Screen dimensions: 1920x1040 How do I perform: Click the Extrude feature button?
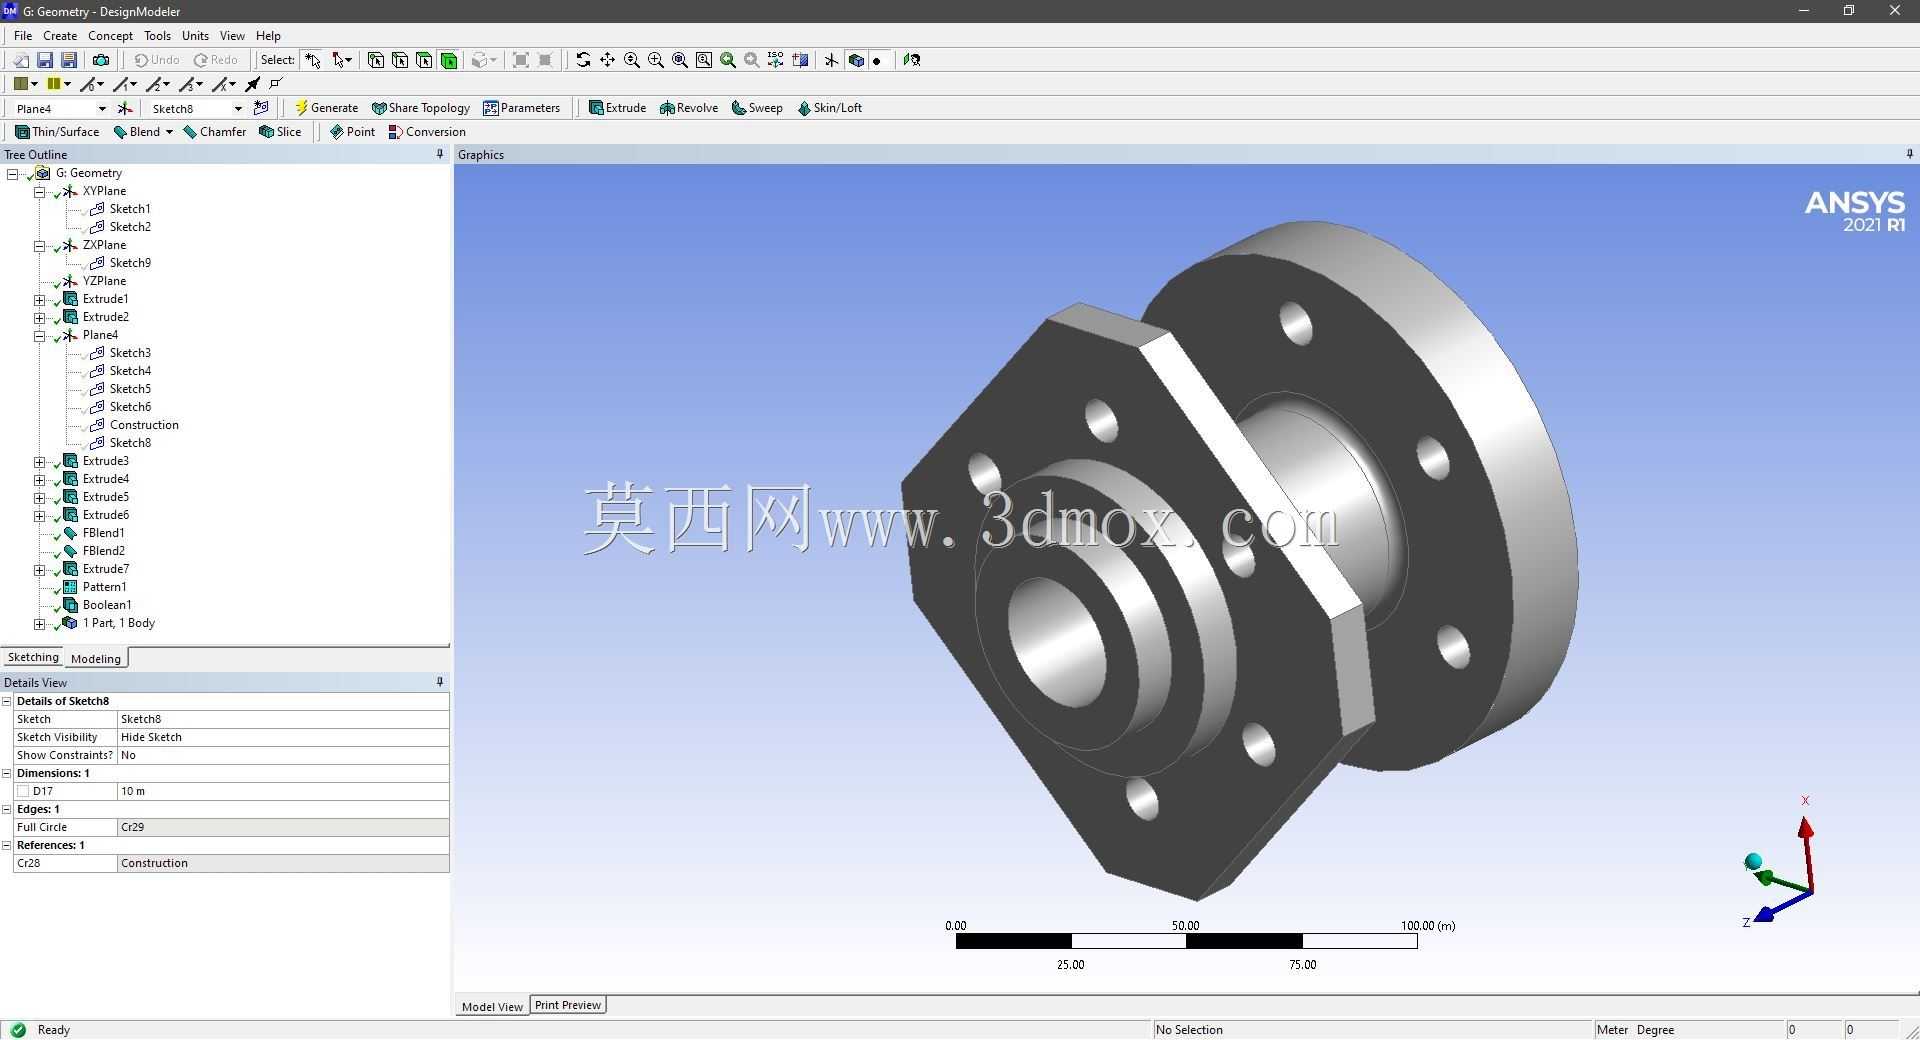point(617,108)
